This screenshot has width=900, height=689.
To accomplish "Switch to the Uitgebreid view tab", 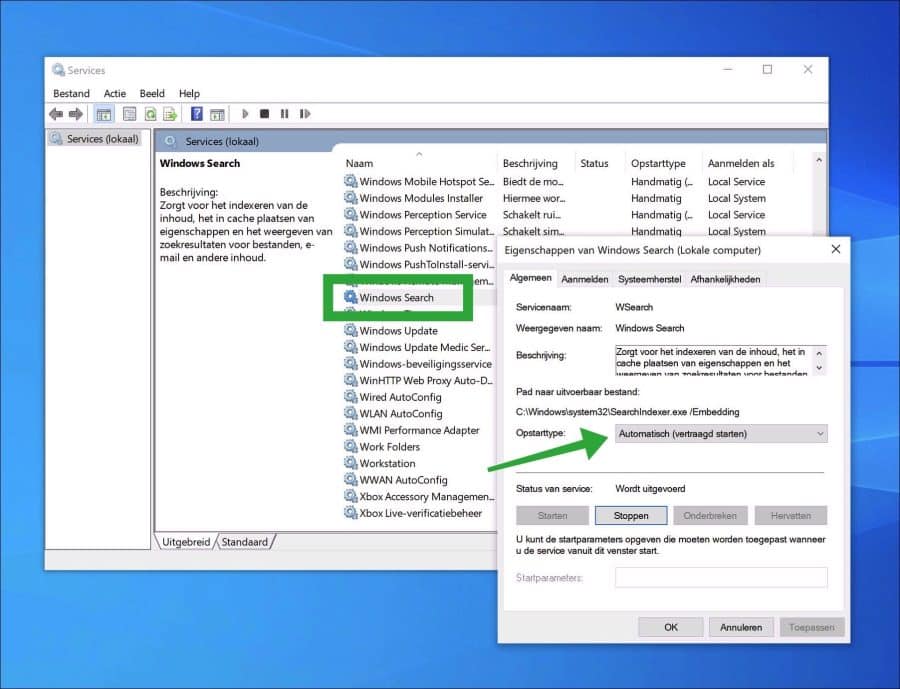I will 186,541.
